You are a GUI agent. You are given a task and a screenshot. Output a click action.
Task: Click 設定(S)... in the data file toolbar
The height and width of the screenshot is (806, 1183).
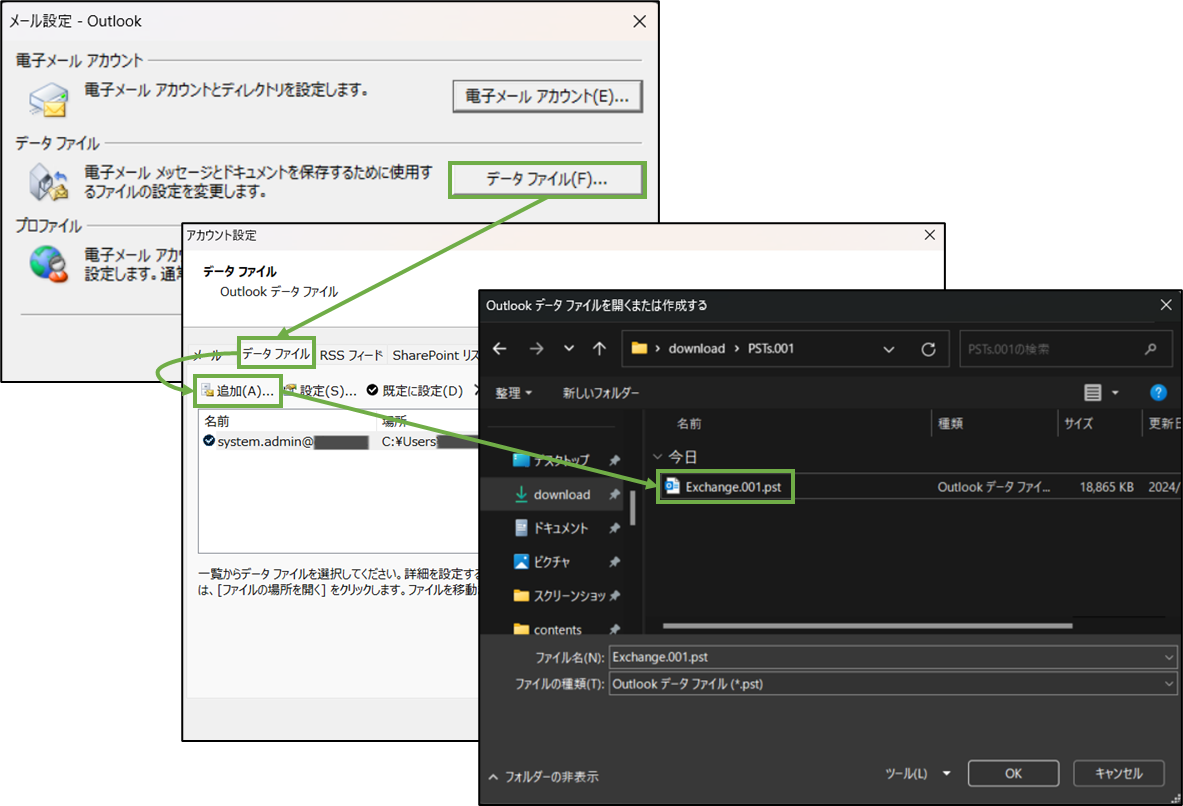click(321, 391)
